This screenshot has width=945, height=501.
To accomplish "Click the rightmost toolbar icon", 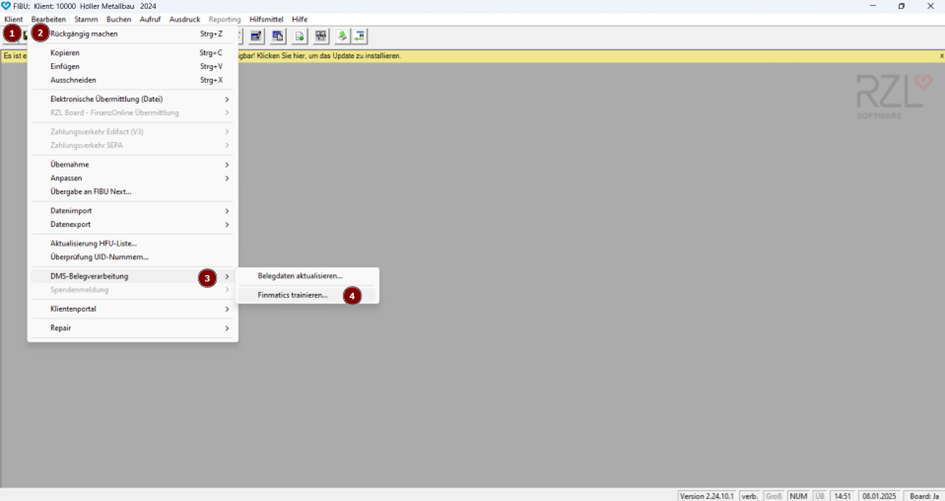I will pos(360,36).
